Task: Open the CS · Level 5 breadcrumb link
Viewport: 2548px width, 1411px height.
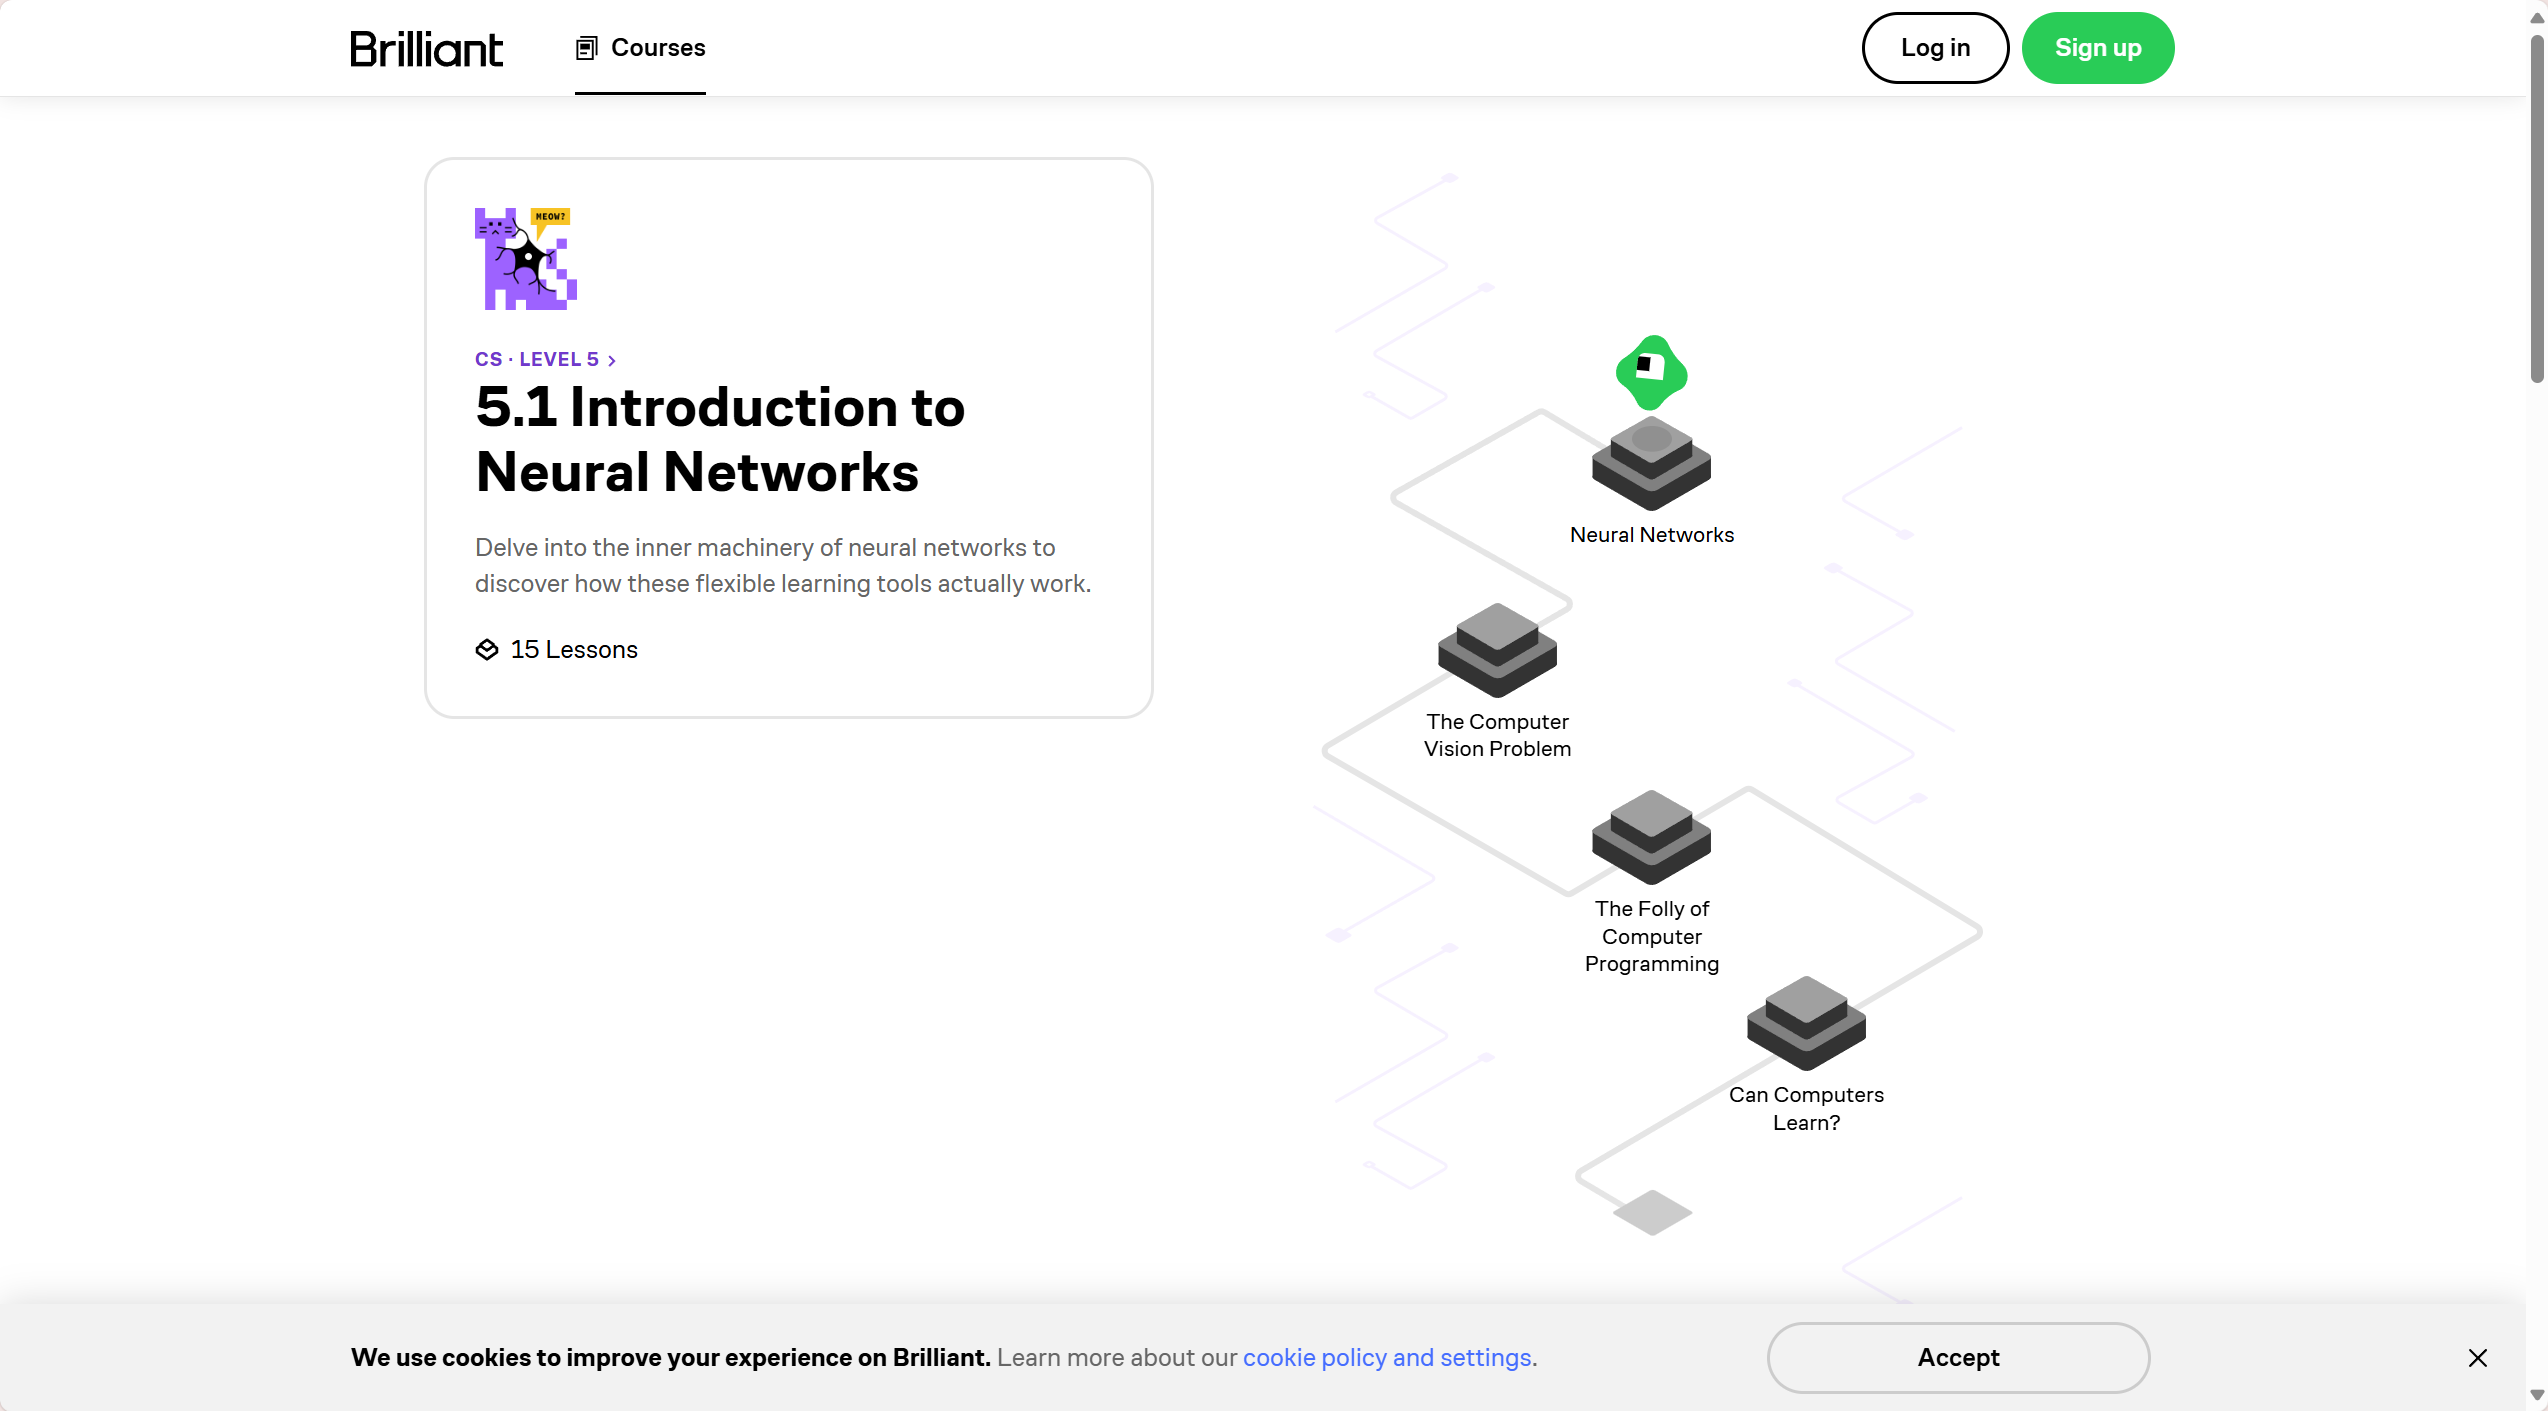Action: pyautogui.click(x=537, y=359)
